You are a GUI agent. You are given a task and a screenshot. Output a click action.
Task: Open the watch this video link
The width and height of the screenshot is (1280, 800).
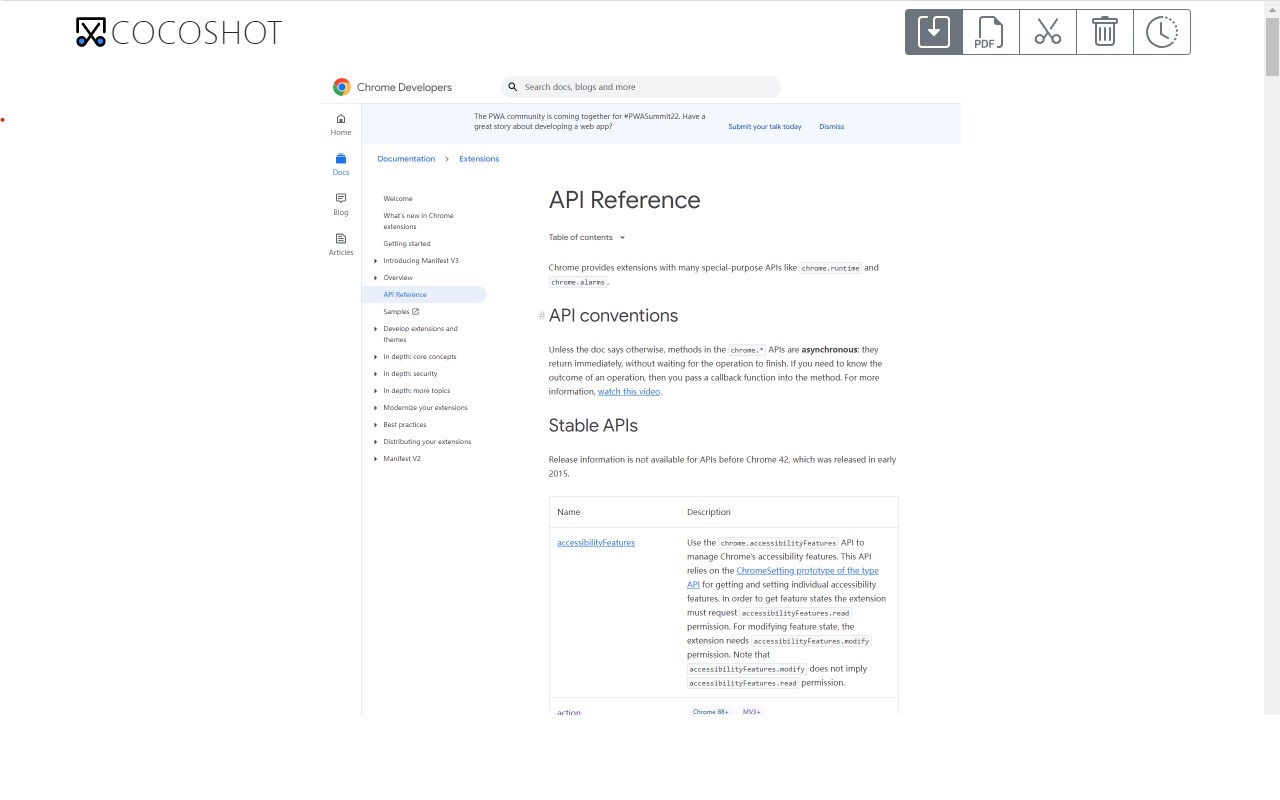click(x=629, y=392)
